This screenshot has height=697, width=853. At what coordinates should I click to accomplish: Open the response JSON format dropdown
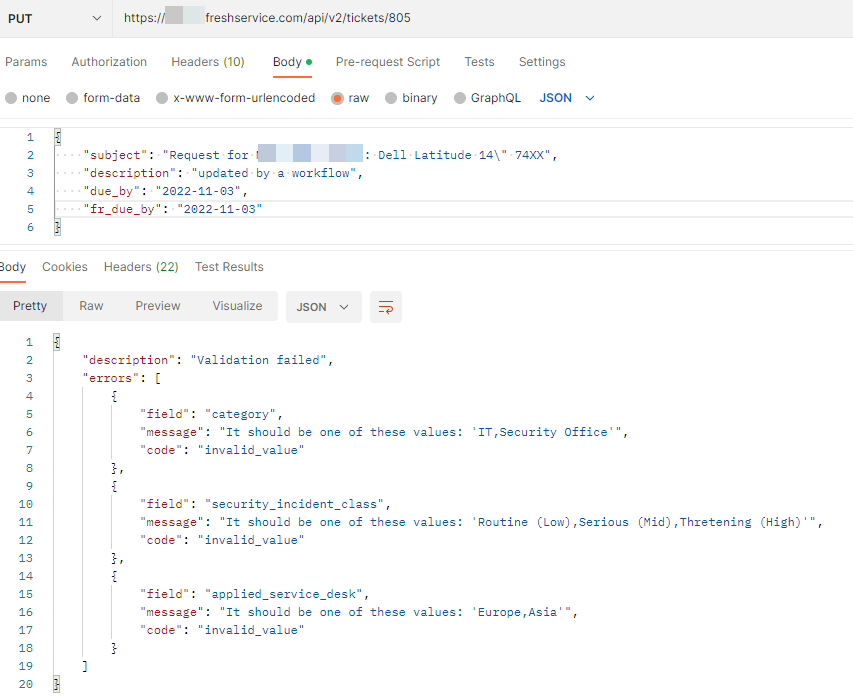click(x=323, y=307)
